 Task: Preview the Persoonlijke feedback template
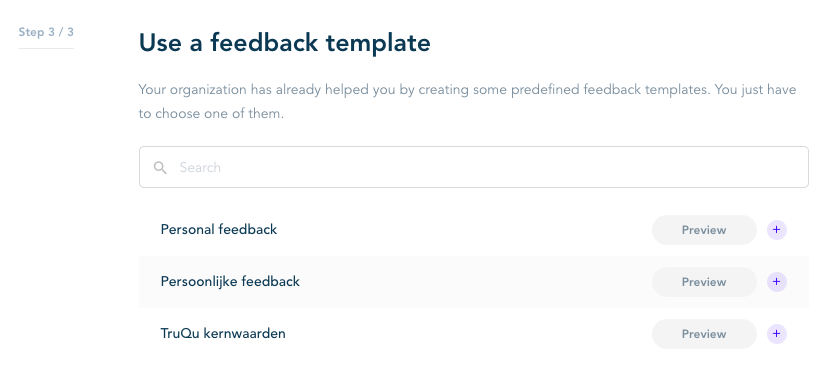coord(704,281)
